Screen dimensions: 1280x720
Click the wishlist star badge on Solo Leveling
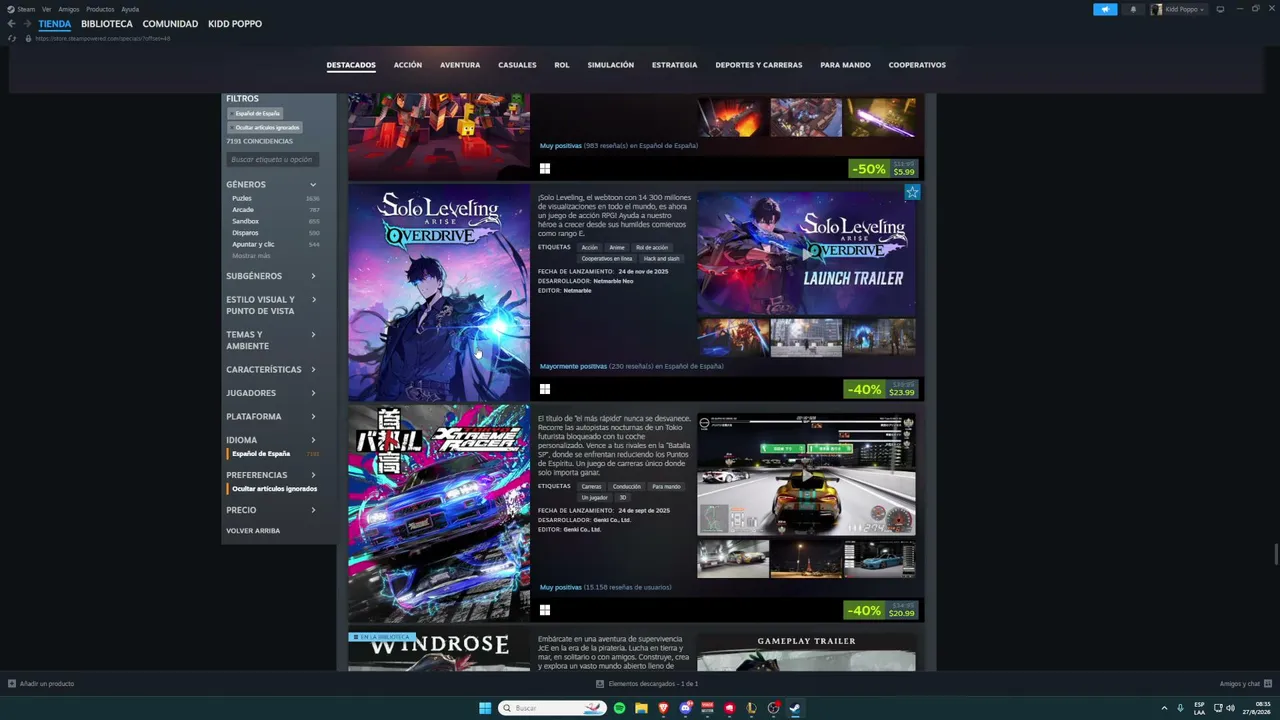[912, 192]
